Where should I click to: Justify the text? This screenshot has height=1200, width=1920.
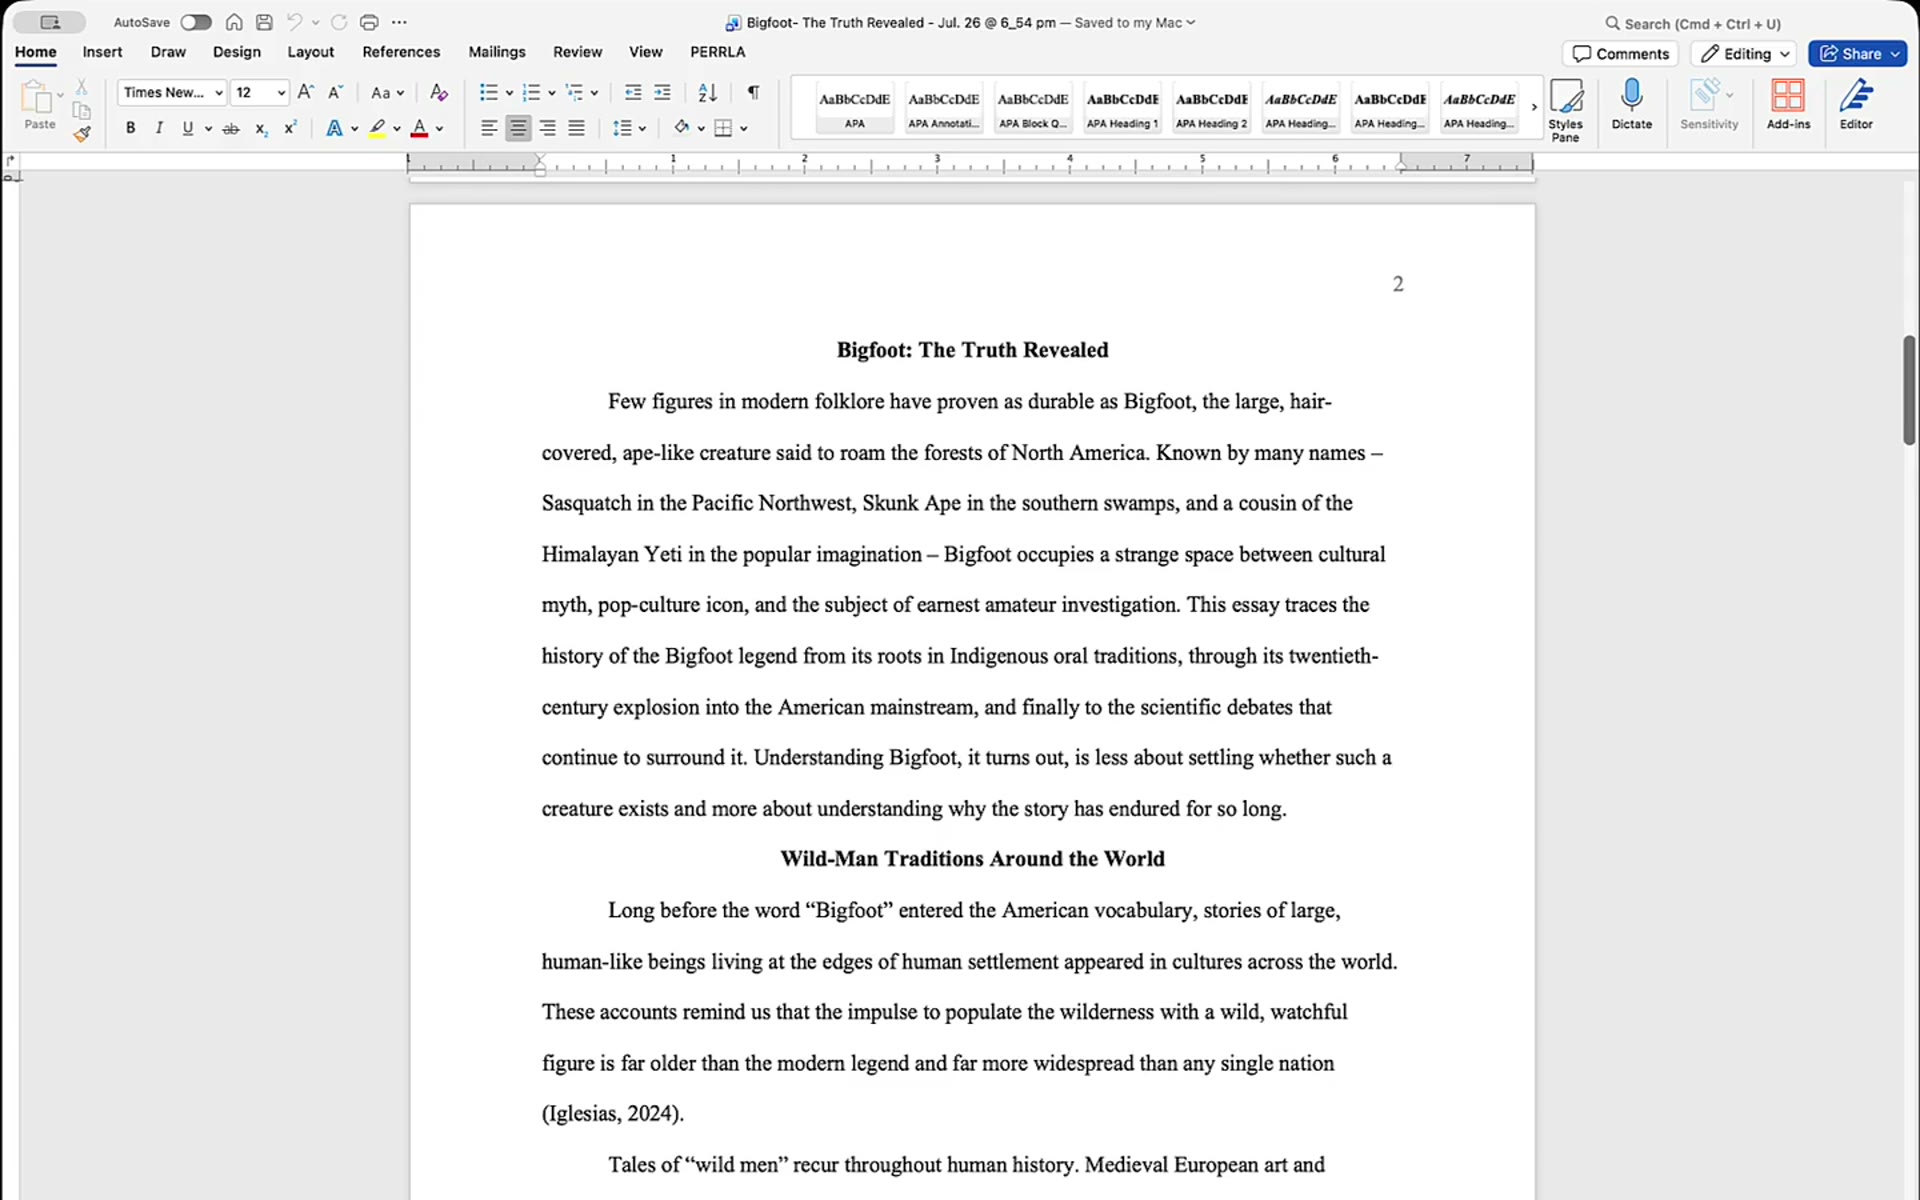click(576, 128)
